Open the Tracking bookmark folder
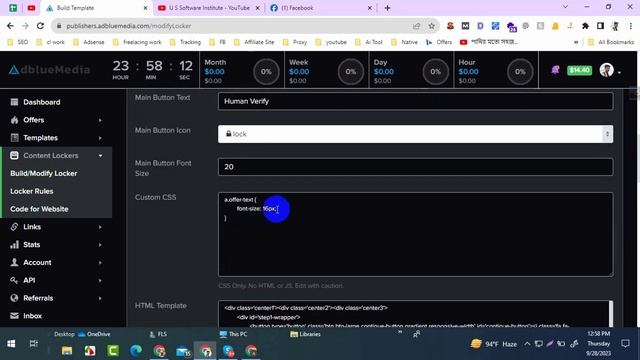Image resolution: width=640 pixels, height=360 pixels. pyautogui.click(x=186, y=42)
